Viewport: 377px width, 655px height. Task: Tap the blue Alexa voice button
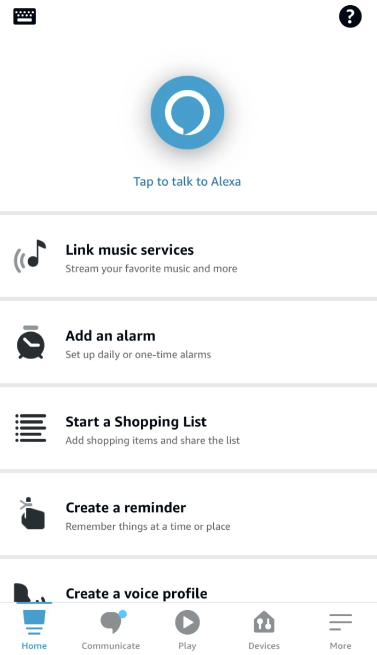pos(187,112)
